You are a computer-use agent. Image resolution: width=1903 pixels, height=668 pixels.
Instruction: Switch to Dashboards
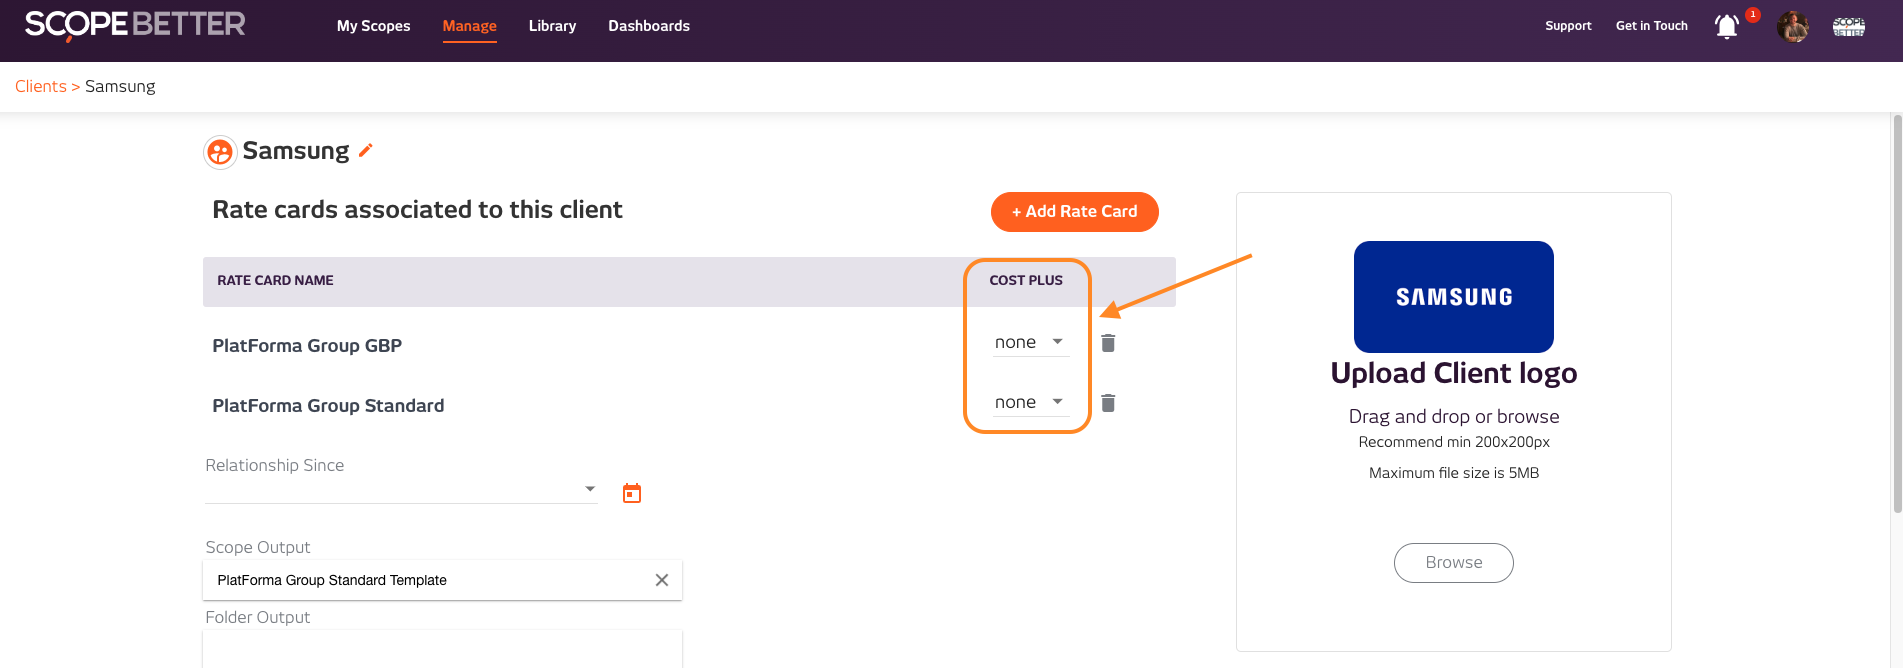[649, 26]
